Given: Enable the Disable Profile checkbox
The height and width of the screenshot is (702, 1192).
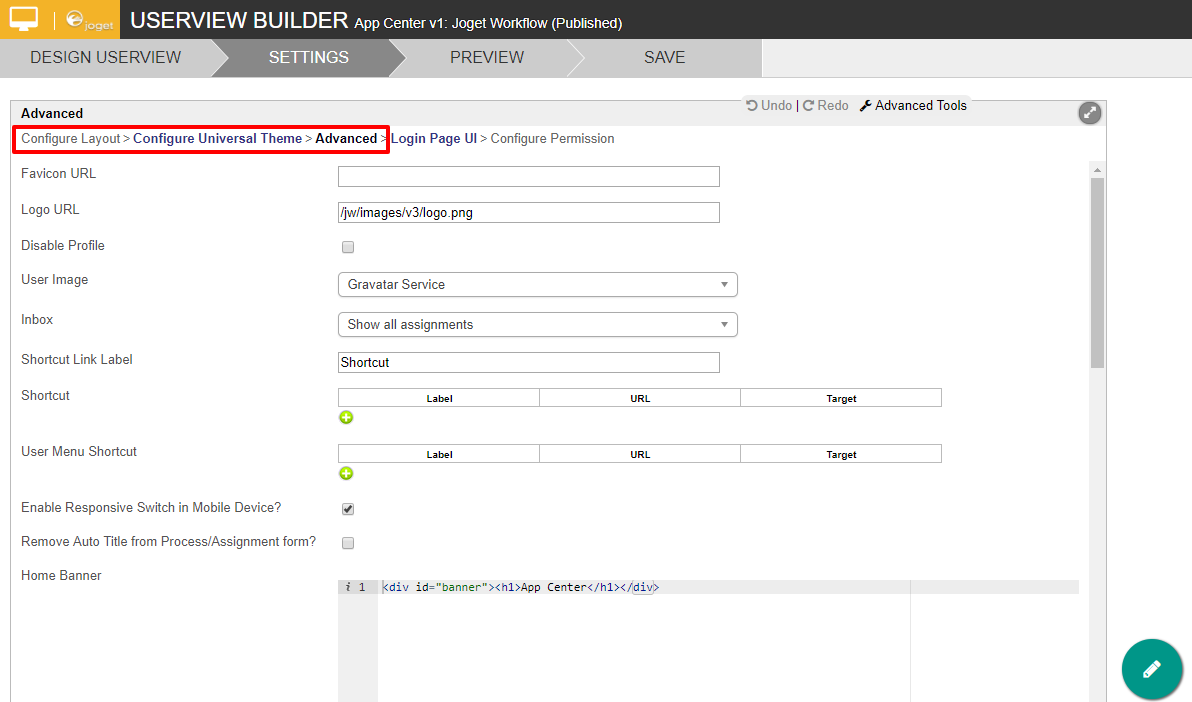Looking at the screenshot, I should pos(348,247).
